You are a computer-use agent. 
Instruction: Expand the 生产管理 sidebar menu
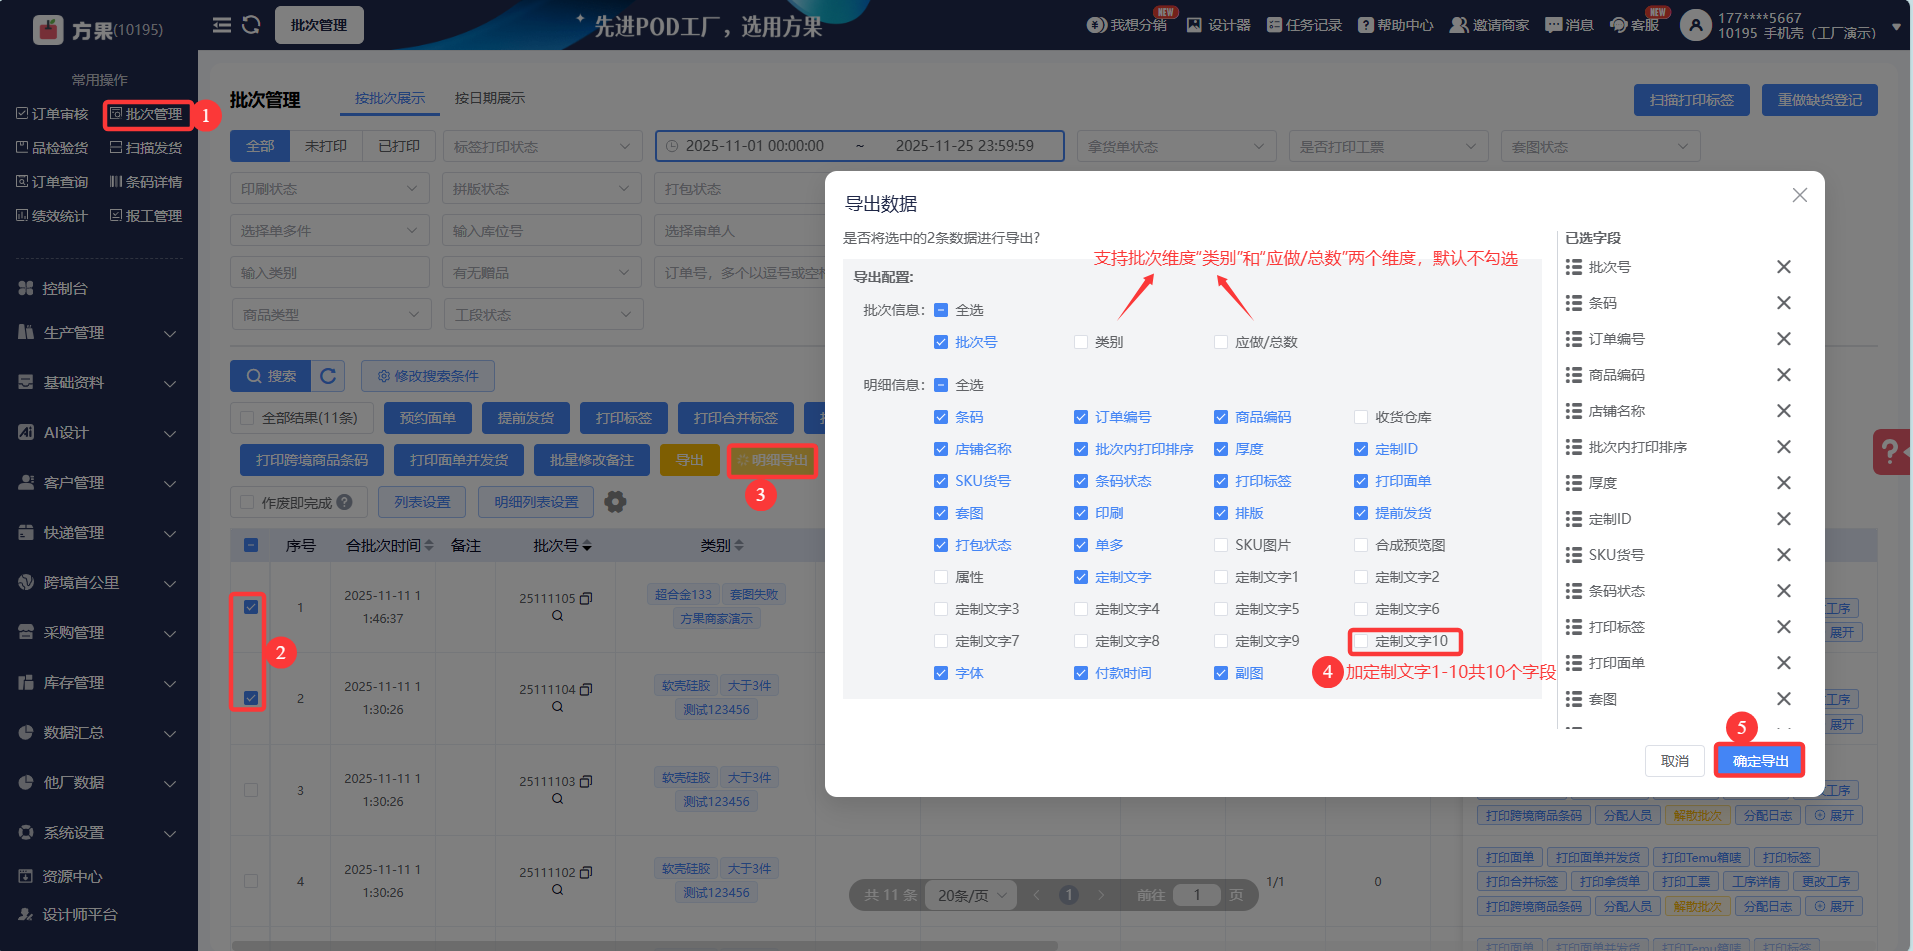(x=98, y=333)
